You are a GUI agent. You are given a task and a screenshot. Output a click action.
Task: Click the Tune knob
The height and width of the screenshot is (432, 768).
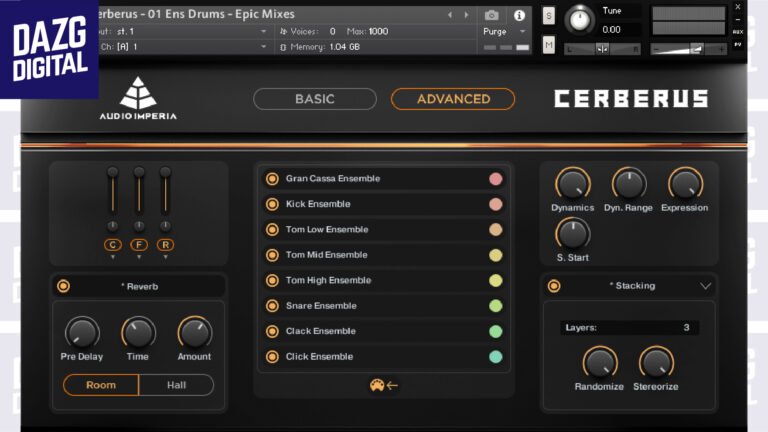tap(579, 20)
